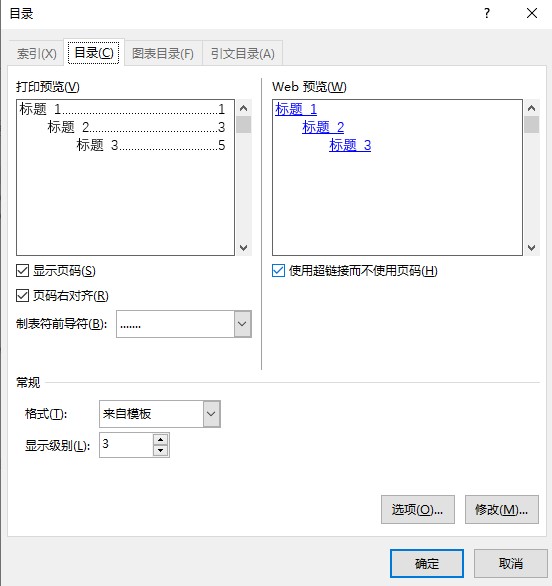Click the print preview scroll down arrow
552x586 pixels.
[244, 247]
